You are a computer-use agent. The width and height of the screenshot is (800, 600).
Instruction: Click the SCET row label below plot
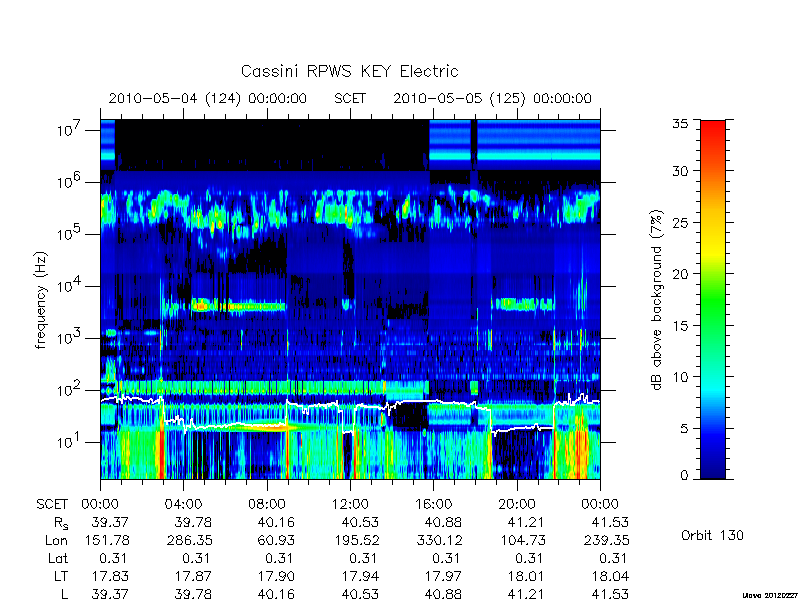coord(52,505)
